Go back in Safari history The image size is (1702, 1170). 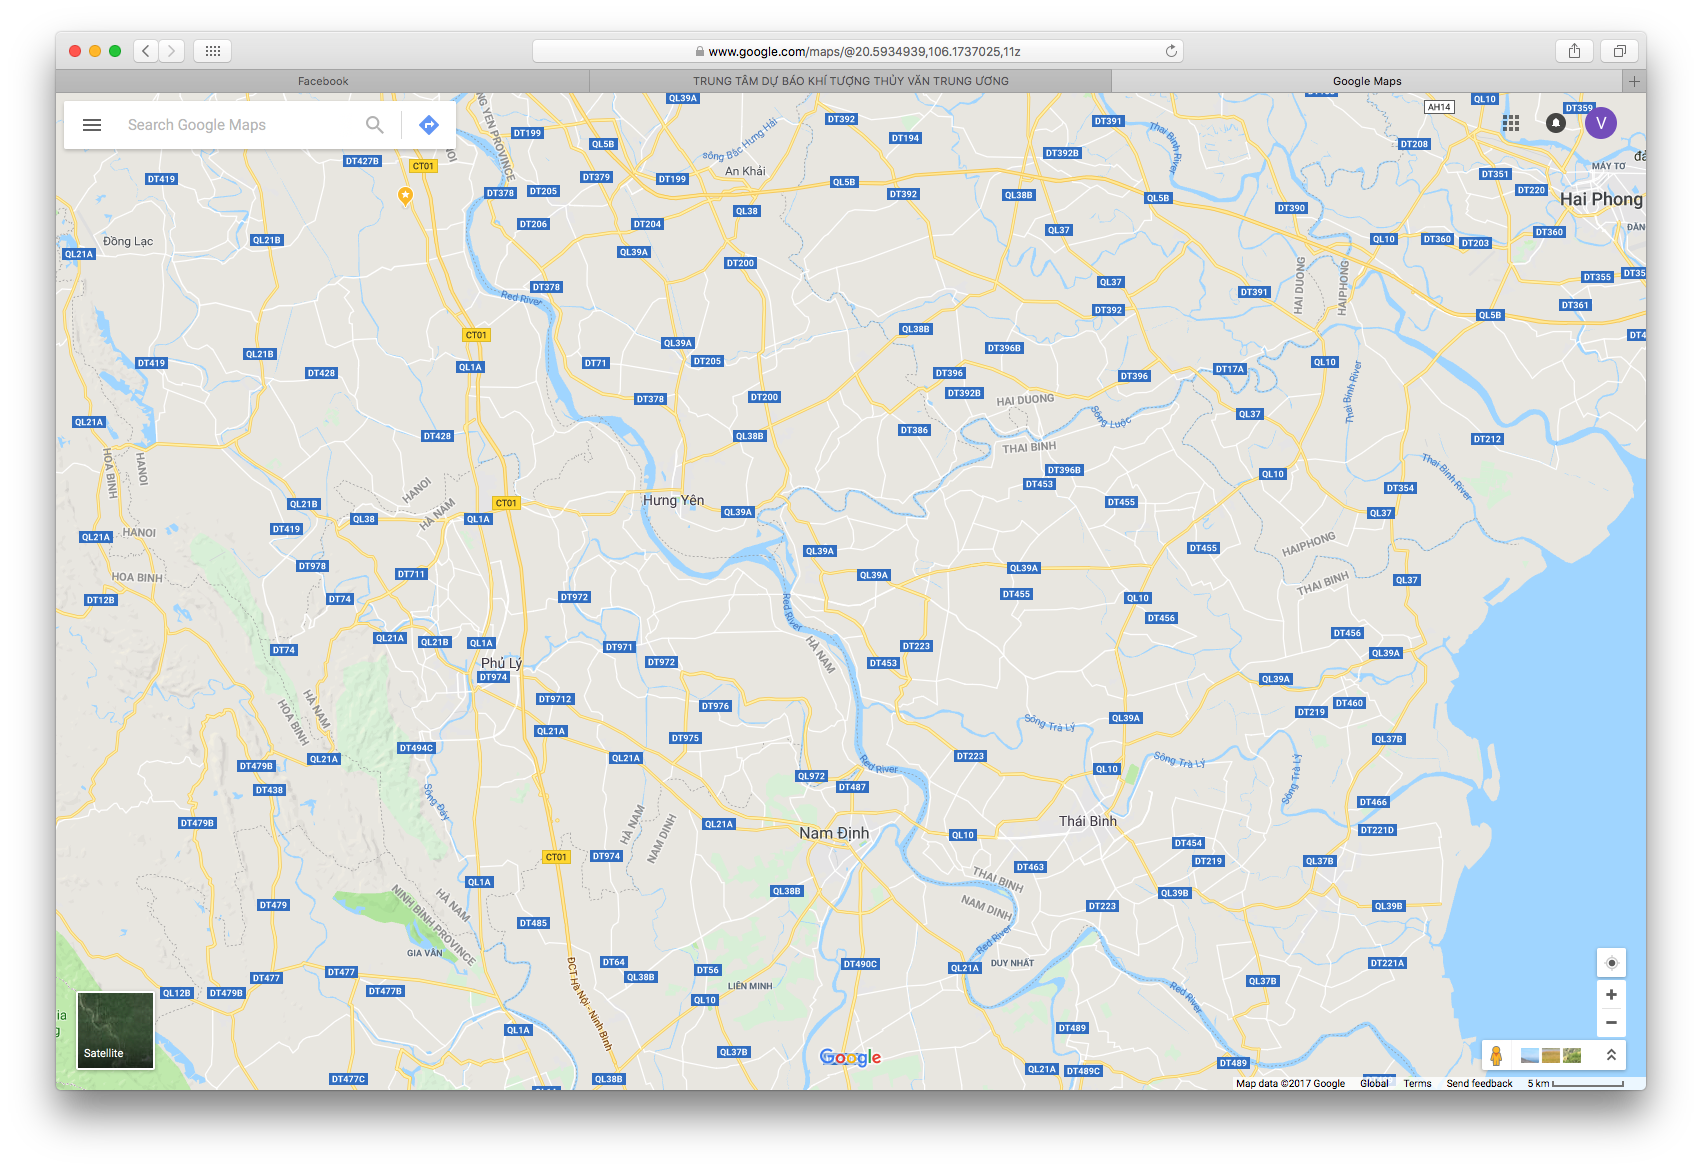click(x=146, y=51)
